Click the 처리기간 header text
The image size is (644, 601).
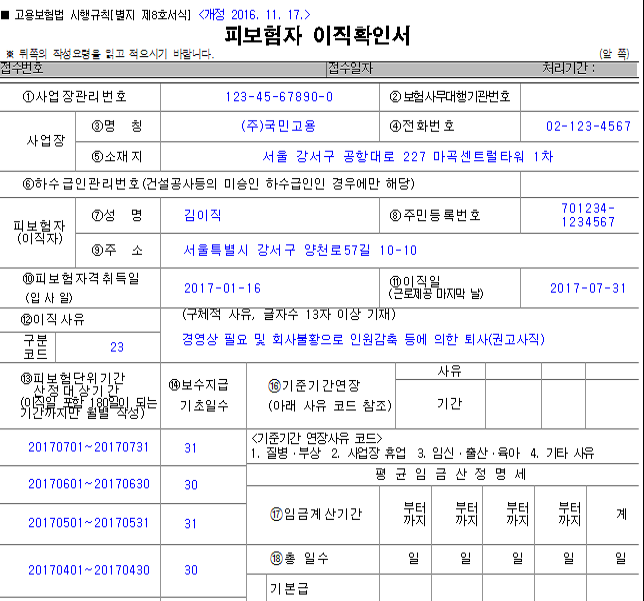[x=568, y=68]
